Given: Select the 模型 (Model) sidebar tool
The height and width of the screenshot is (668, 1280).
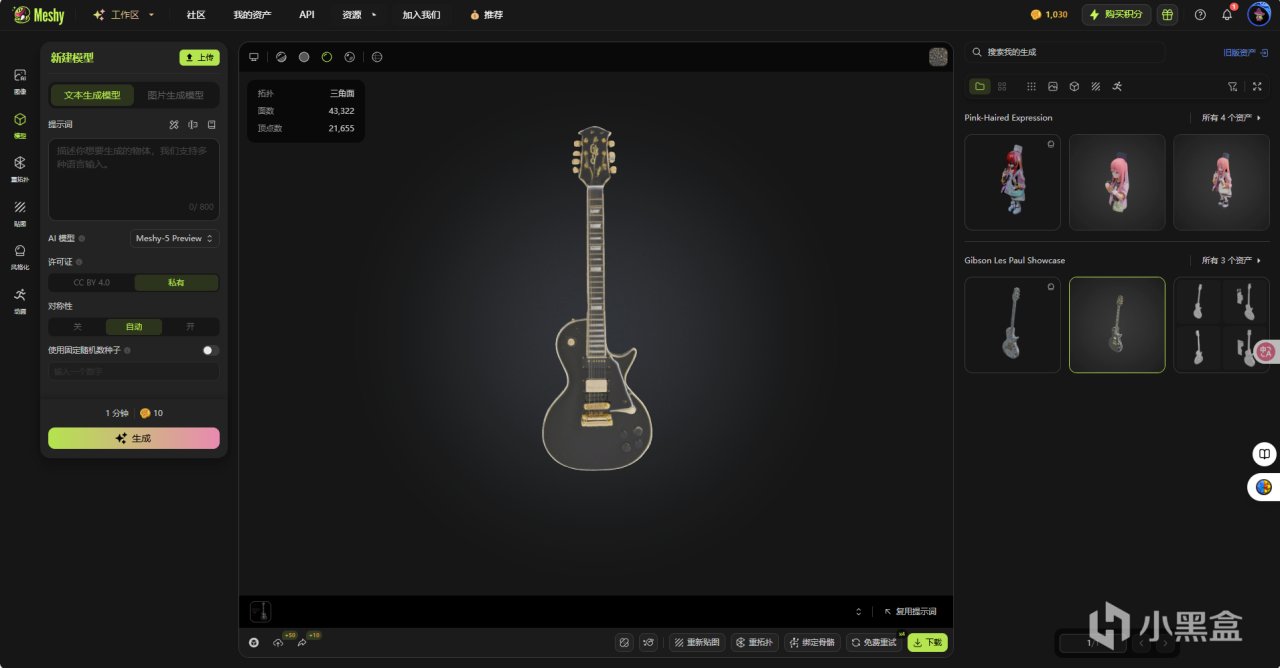Looking at the screenshot, I should [20, 124].
